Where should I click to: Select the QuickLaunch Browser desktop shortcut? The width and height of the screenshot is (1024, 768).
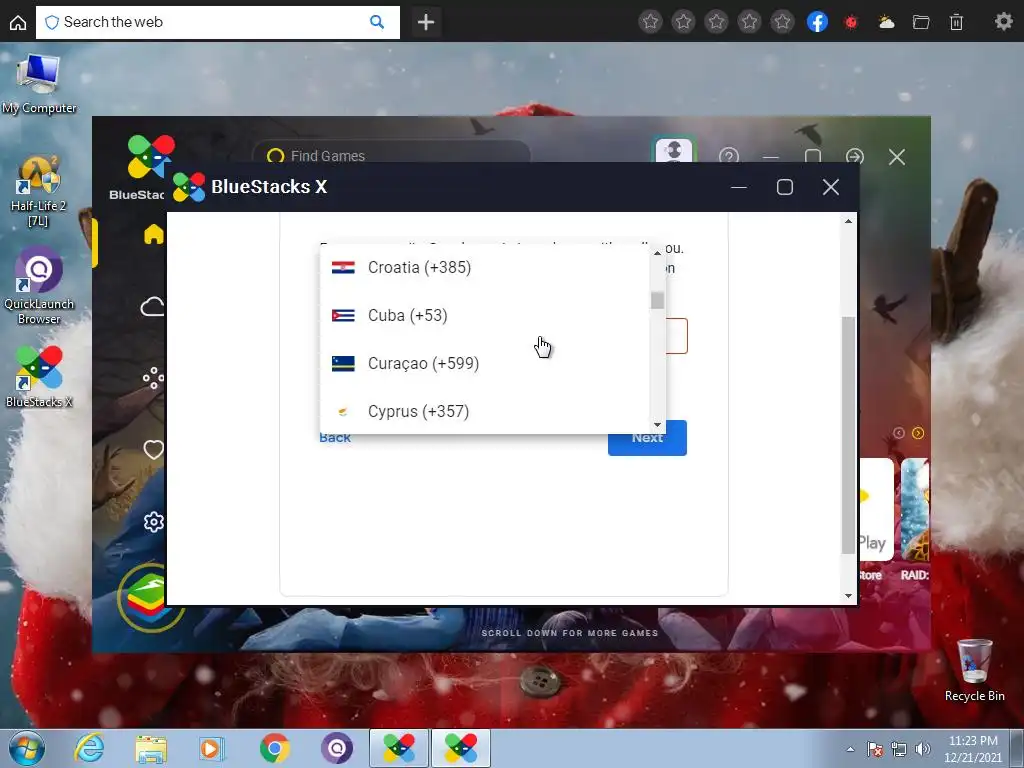click(x=39, y=286)
